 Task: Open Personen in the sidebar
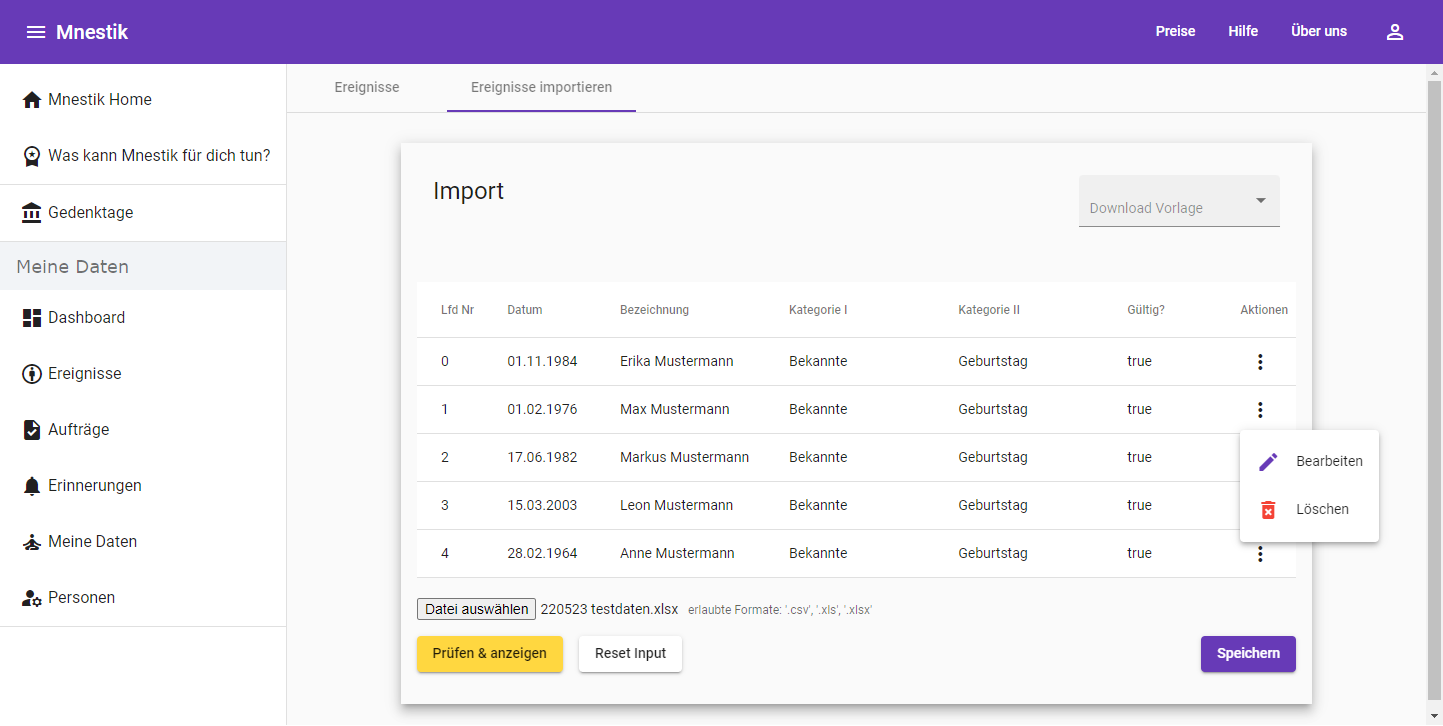pyautogui.click(x=81, y=598)
